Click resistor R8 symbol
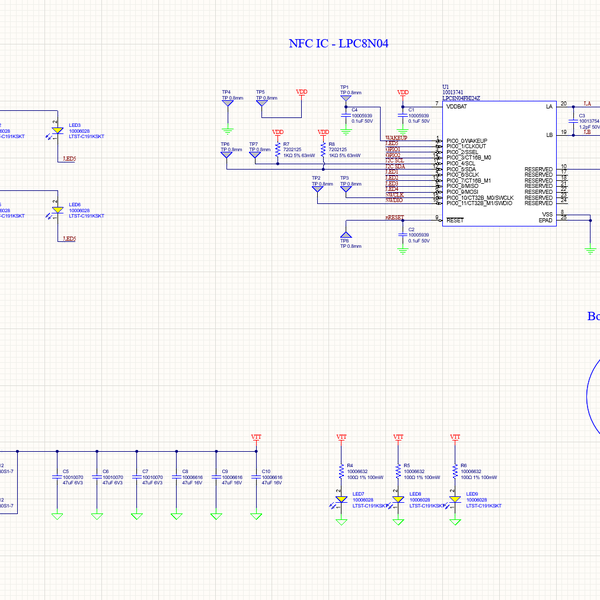 (323, 150)
